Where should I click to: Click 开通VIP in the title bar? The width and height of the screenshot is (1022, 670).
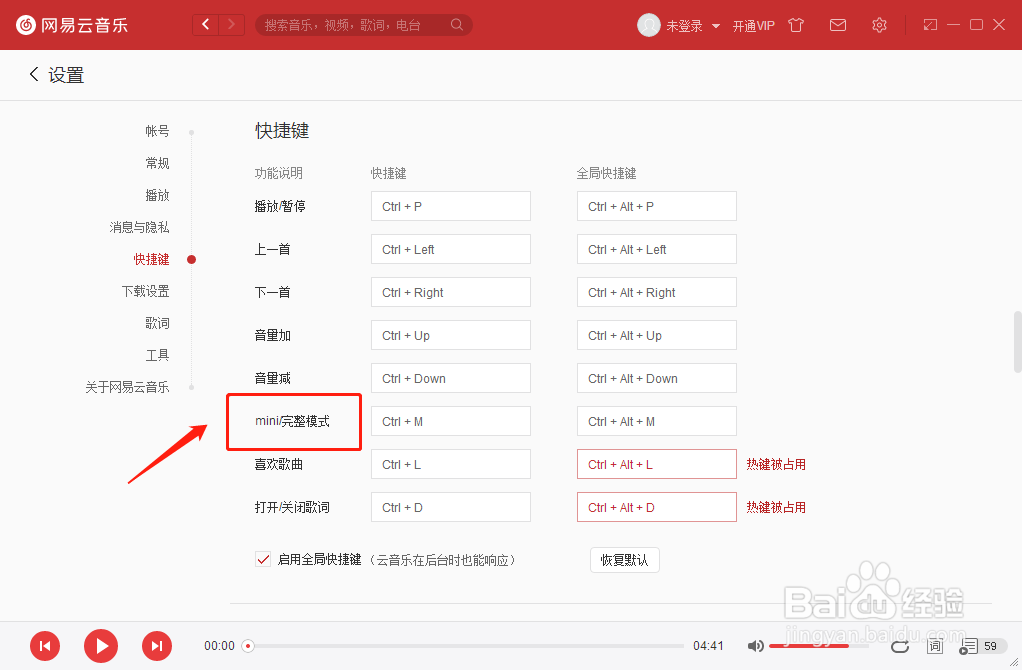point(754,25)
